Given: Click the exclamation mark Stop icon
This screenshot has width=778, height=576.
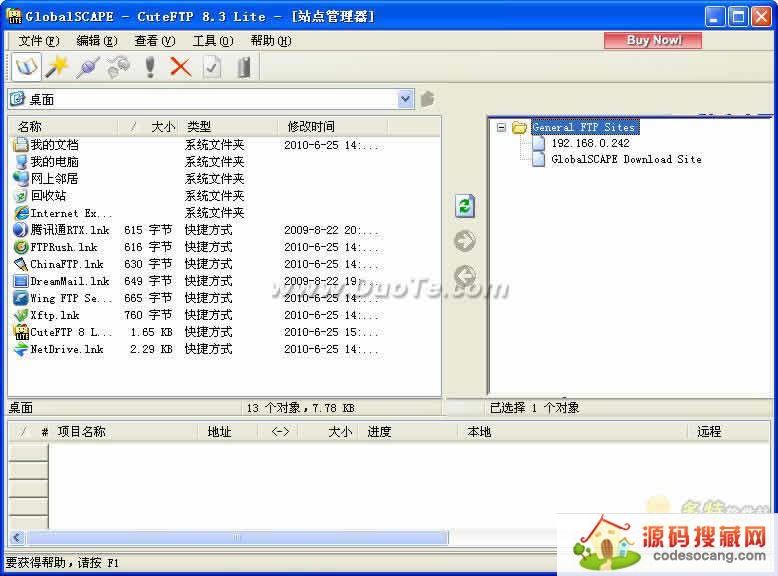Looking at the screenshot, I should tap(150, 67).
